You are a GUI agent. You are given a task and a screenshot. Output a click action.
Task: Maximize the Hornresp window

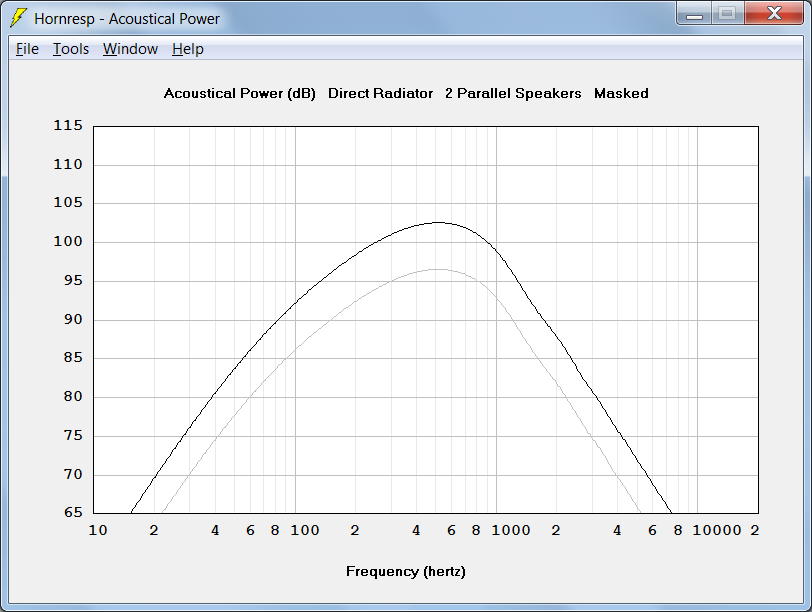(x=727, y=13)
